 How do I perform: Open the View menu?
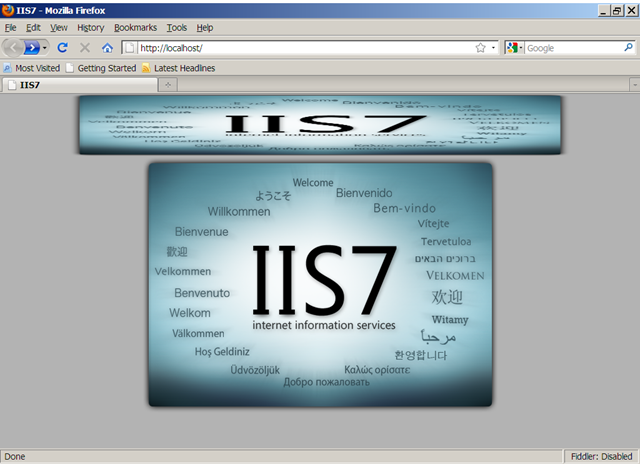59,27
